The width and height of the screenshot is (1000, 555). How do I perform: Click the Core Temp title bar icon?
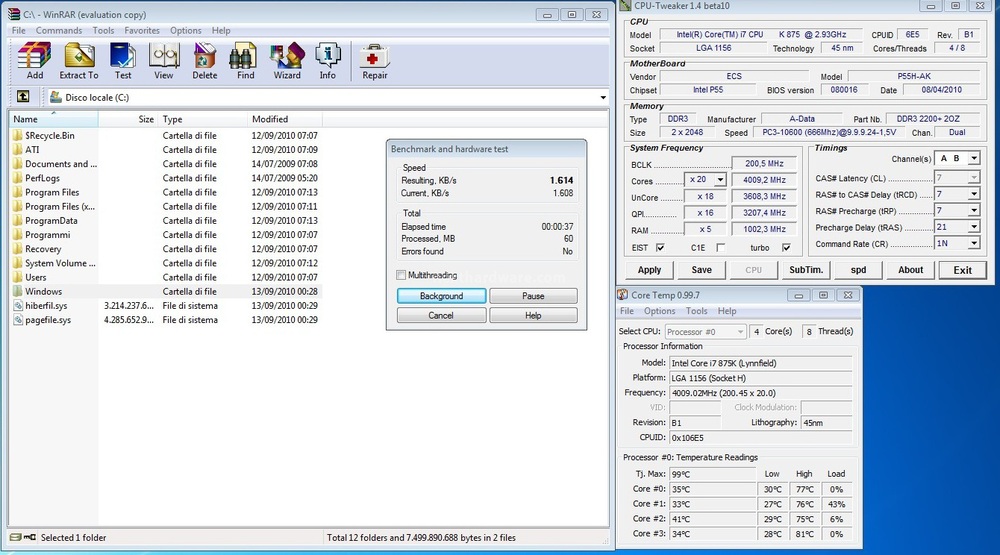tap(622, 295)
